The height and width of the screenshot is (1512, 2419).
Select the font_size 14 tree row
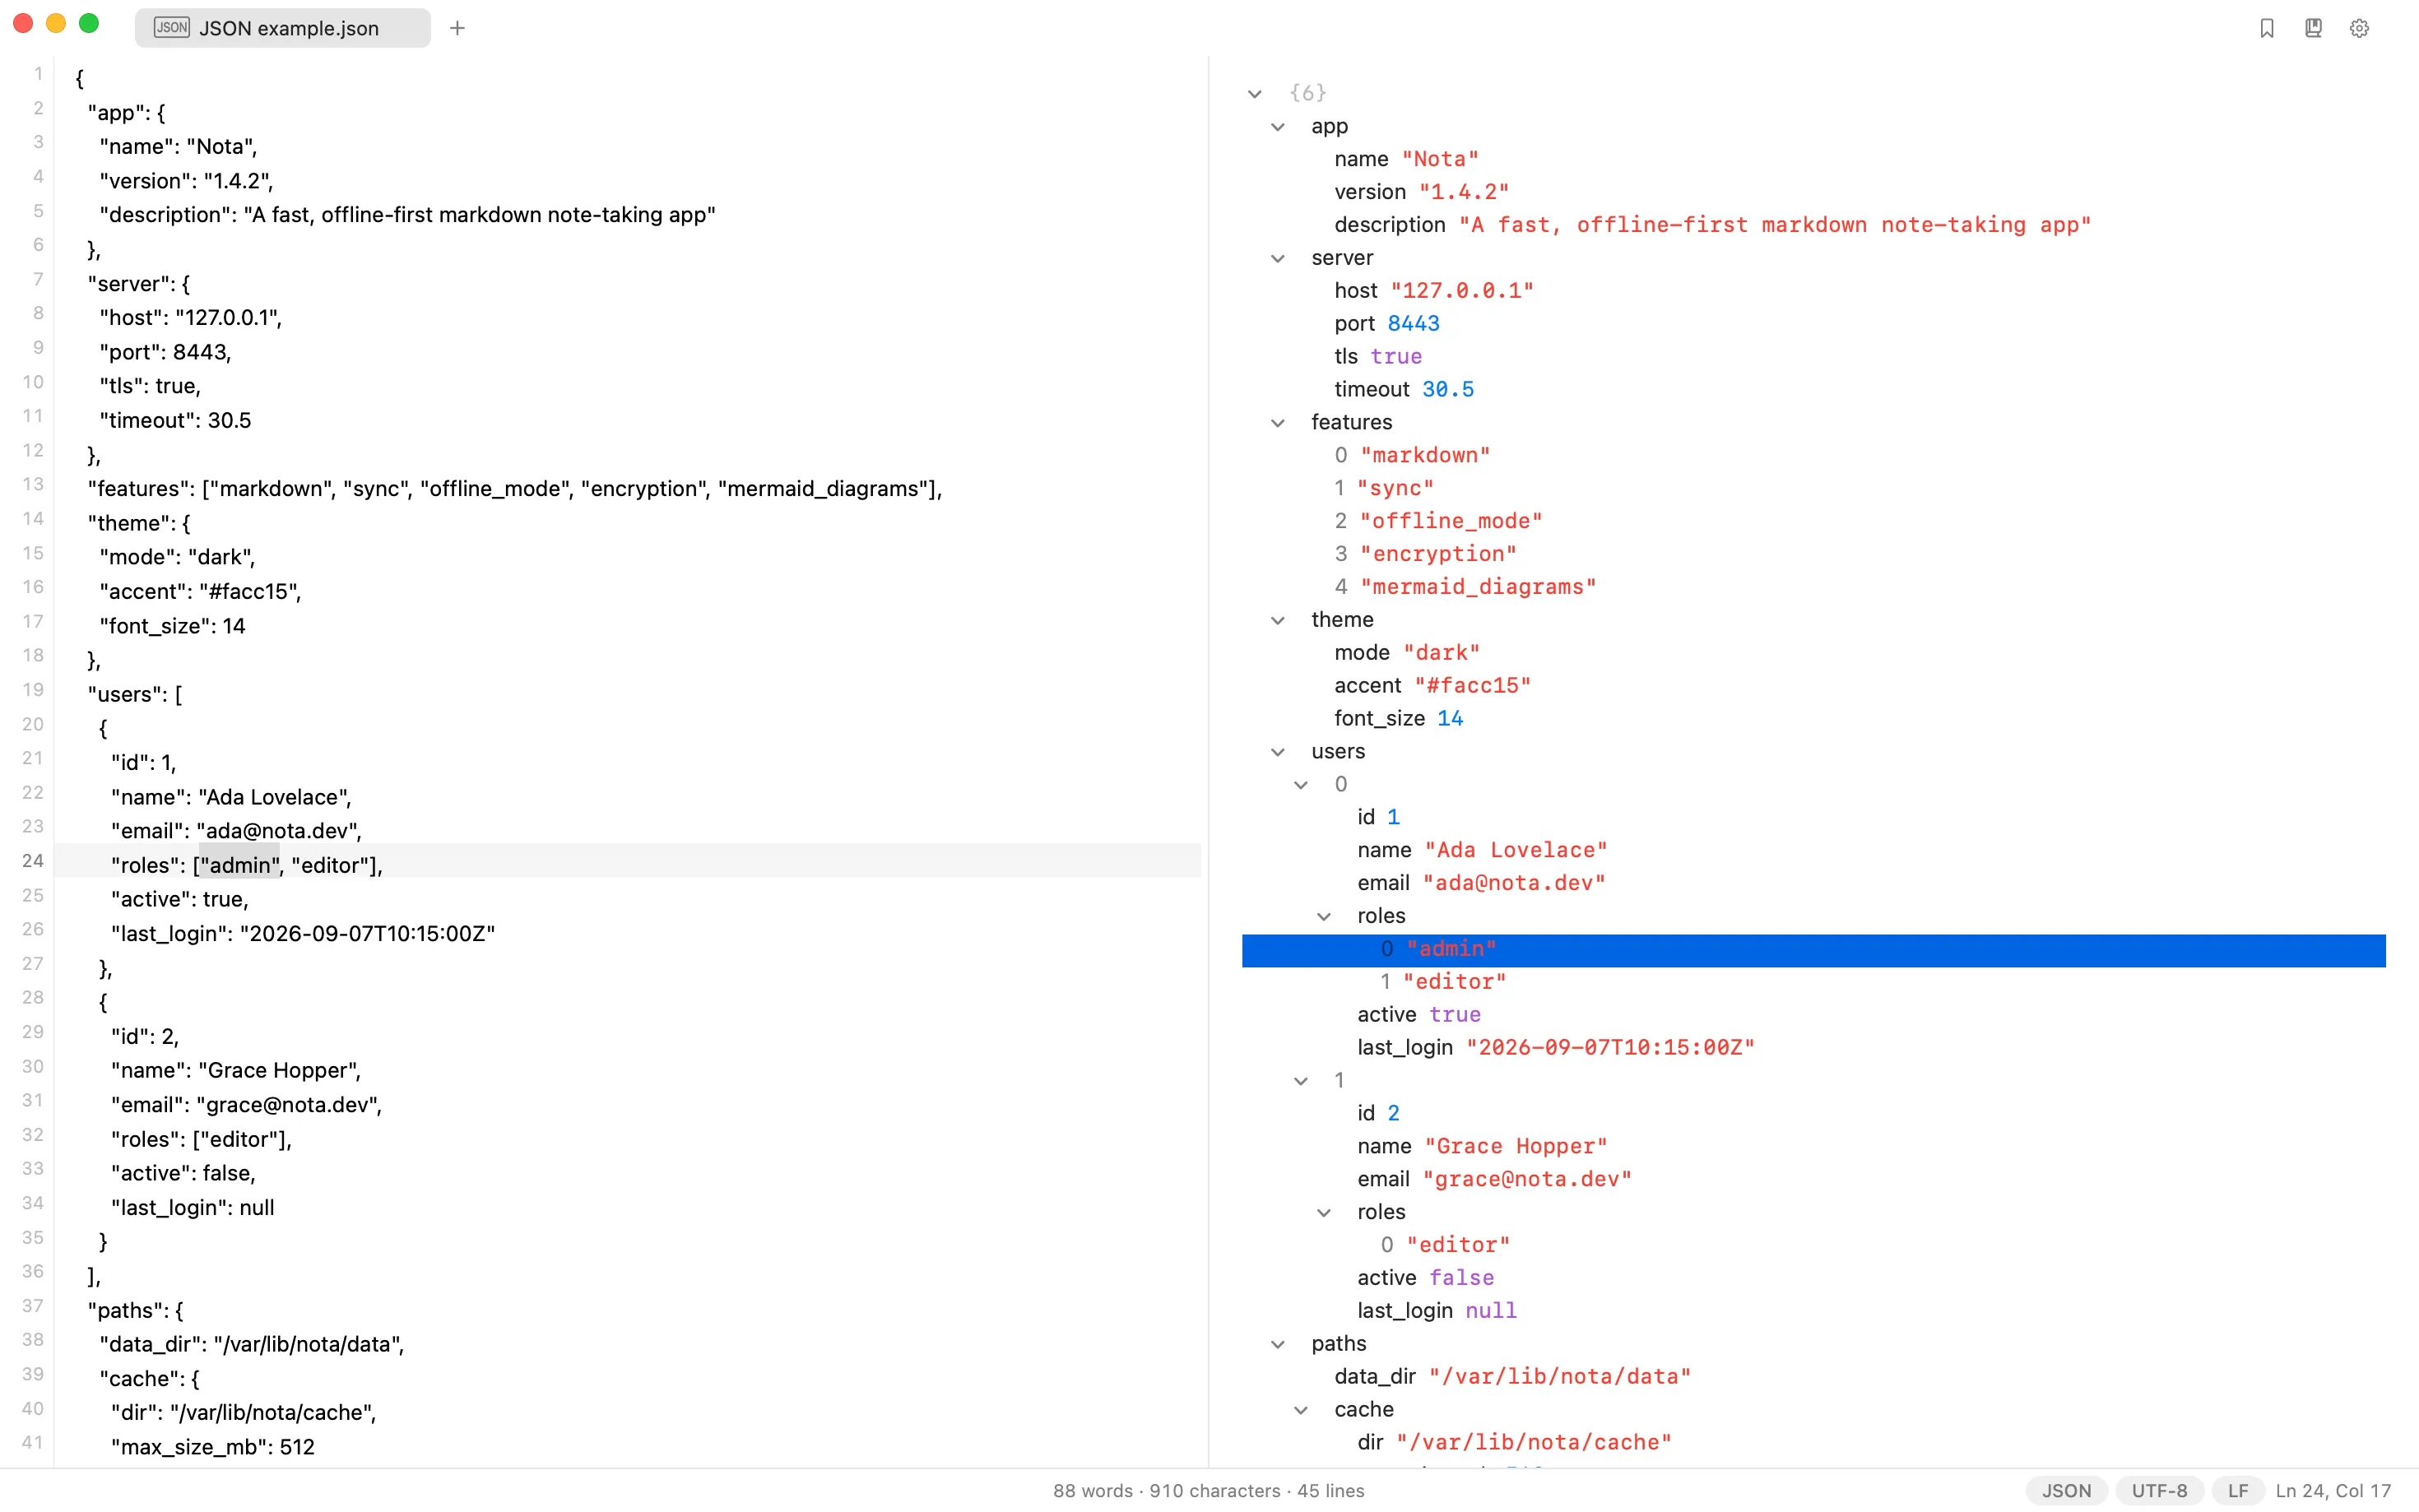click(1813, 719)
